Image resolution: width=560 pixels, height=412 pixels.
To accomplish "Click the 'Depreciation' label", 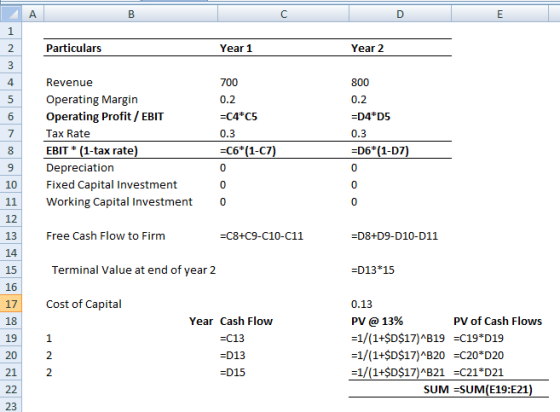I will tap(80, 167).
